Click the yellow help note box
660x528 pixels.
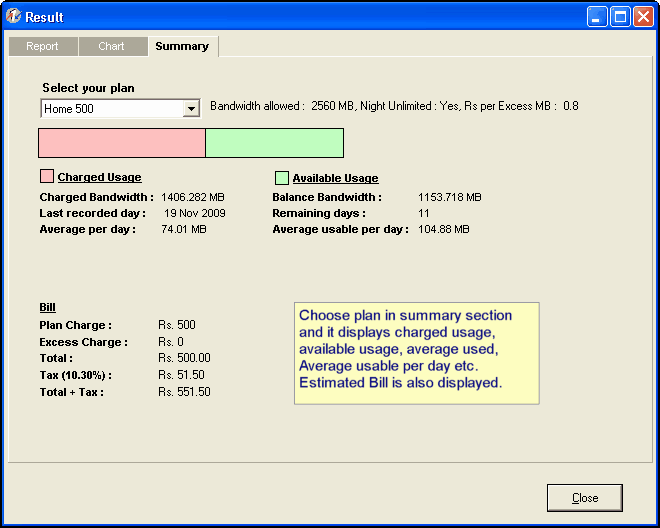(x=416, y=353)
